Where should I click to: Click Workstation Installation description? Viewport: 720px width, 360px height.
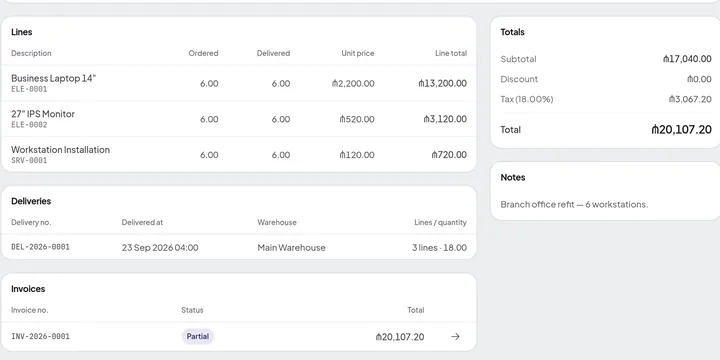click(x=60, y=150)
